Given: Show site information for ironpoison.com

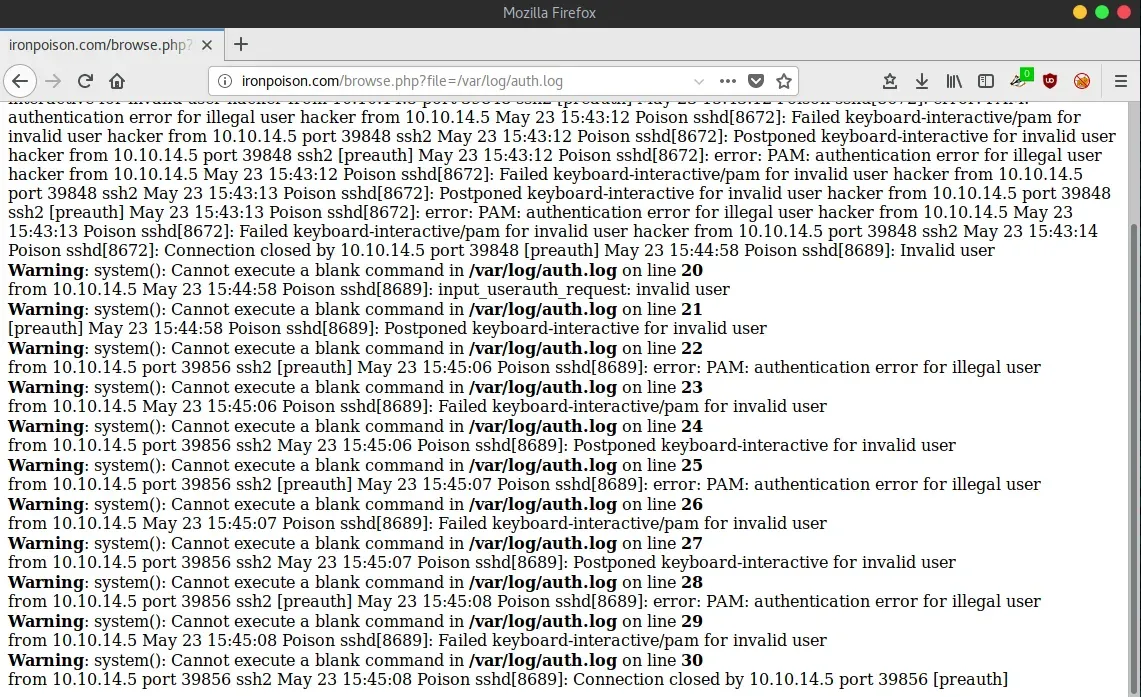Looking at the screenshot, I should click(x=225, y=81).
